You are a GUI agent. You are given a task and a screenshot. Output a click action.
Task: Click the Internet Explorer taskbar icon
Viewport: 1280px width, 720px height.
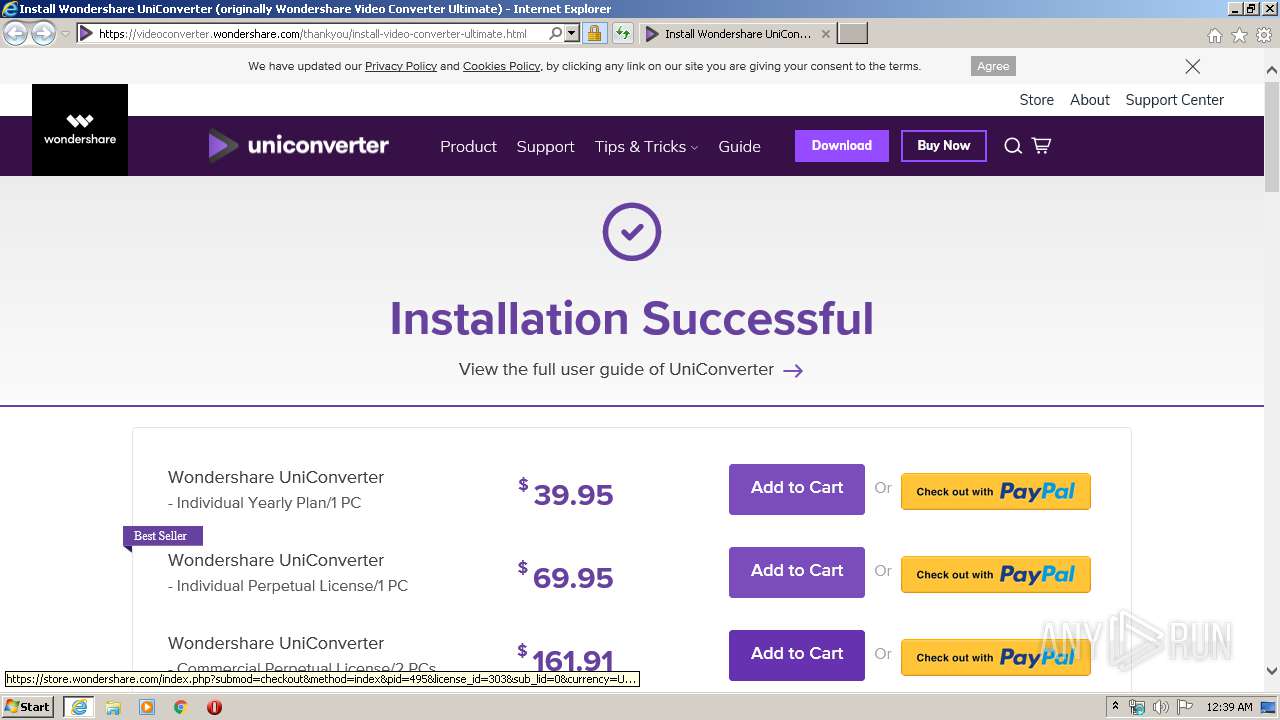tap(78, 707)
